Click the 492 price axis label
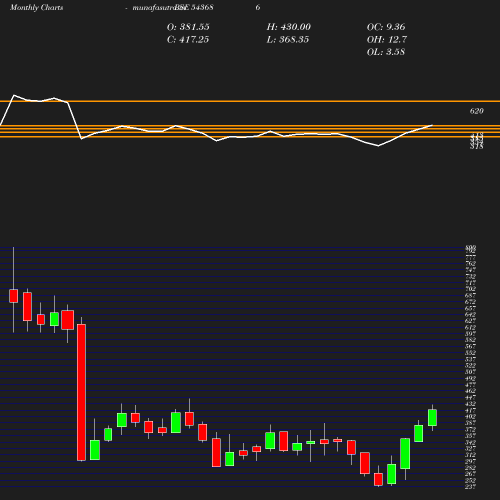 pyautogui.click(x=471, y=378)
